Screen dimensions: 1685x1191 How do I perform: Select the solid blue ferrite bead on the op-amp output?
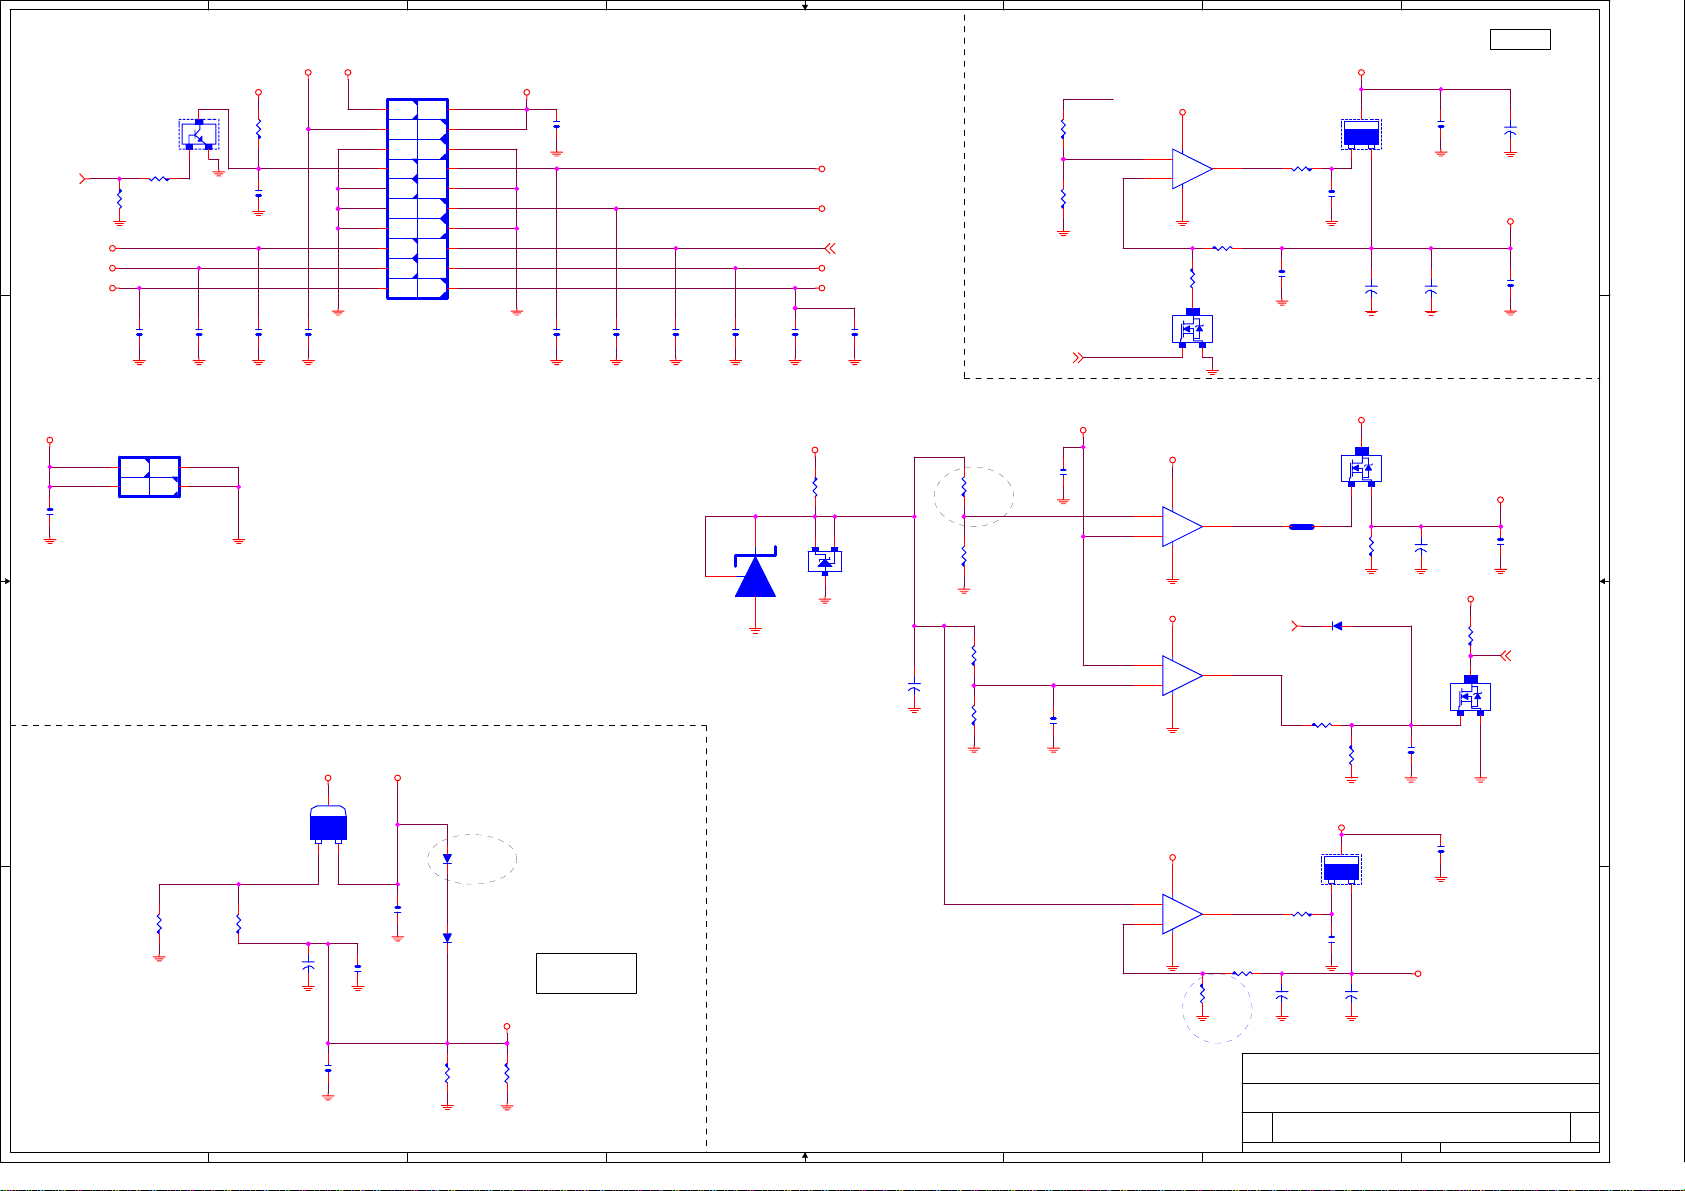pos(1301,526)
